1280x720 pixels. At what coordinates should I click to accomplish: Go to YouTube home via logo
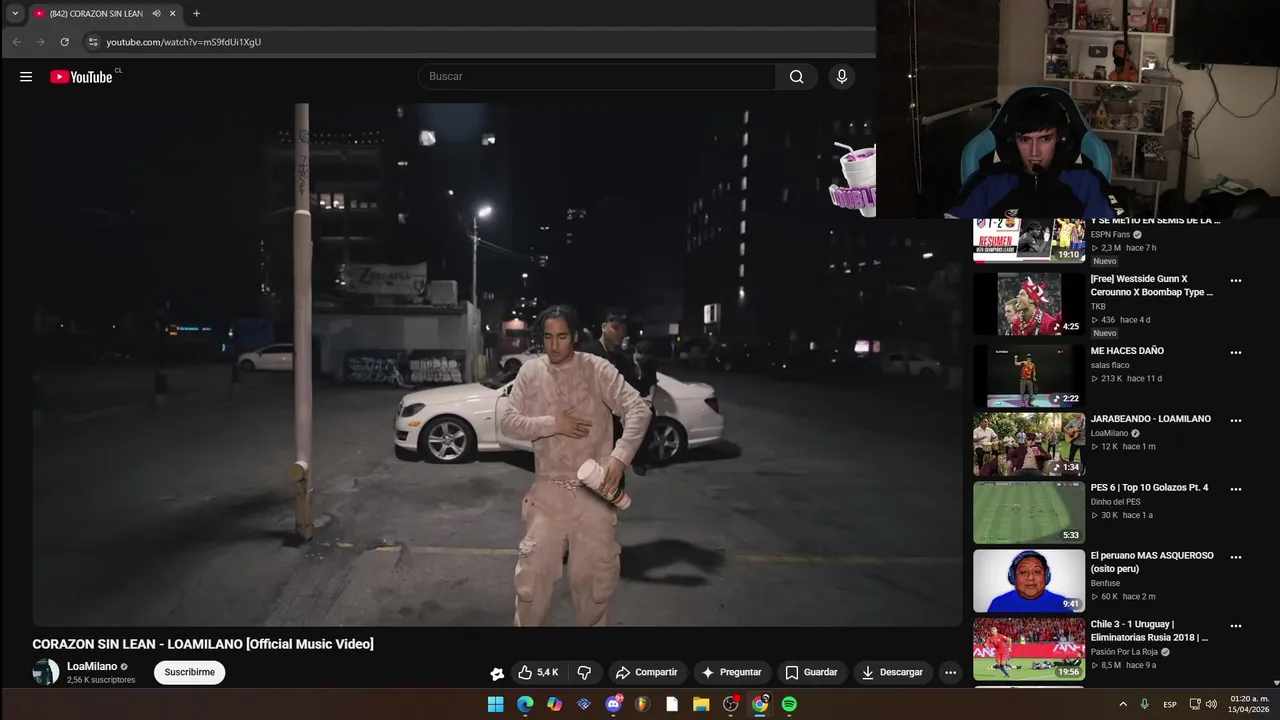click(81, 77)
